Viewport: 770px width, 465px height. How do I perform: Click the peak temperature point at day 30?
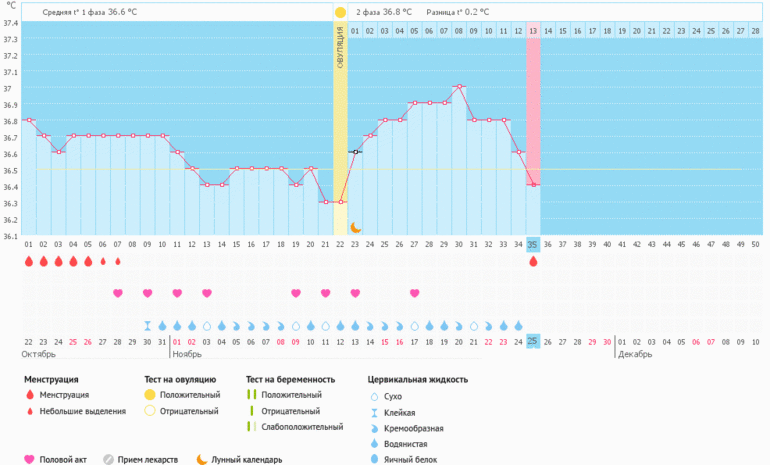(x=459, y=87)
